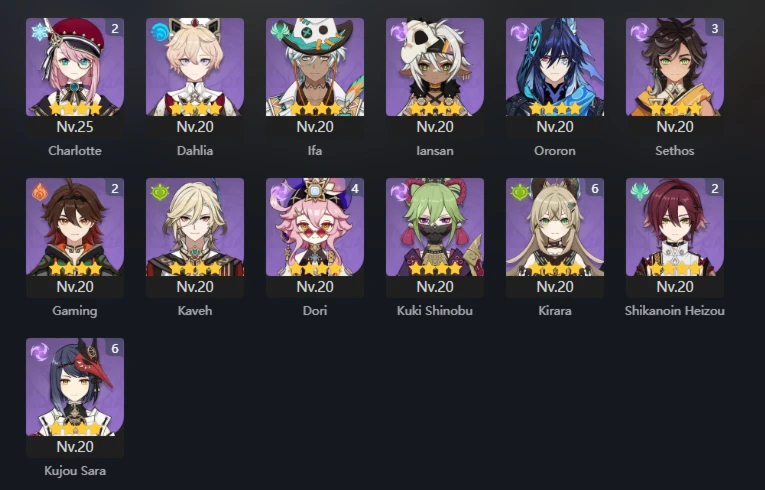
Task: Click the four-star rating on Kaveh
Action: [x=195, y=268]
